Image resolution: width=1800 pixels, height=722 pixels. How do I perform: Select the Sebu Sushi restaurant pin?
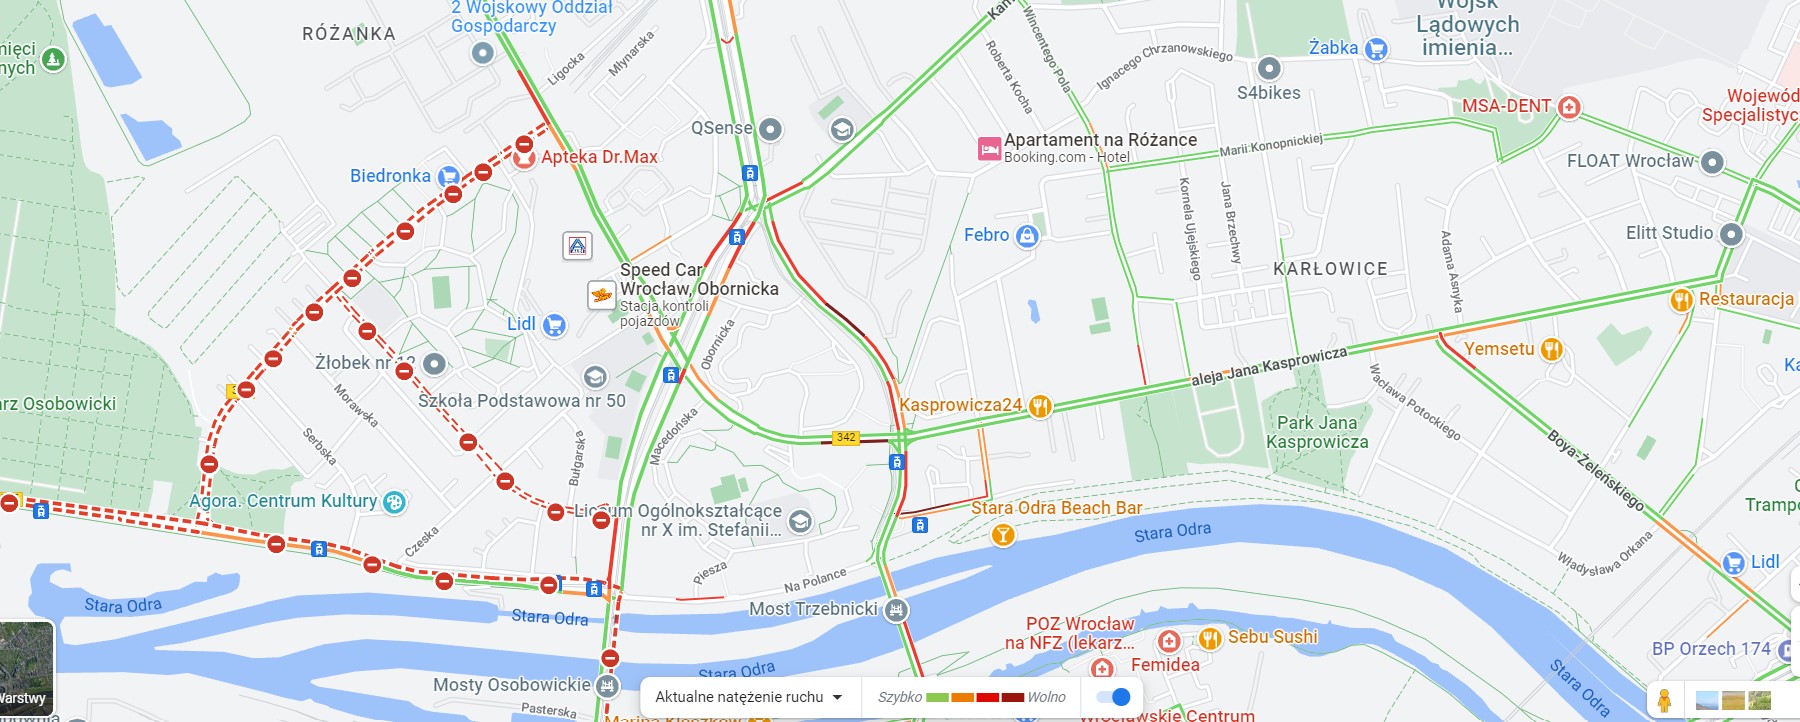[1210, 638]
